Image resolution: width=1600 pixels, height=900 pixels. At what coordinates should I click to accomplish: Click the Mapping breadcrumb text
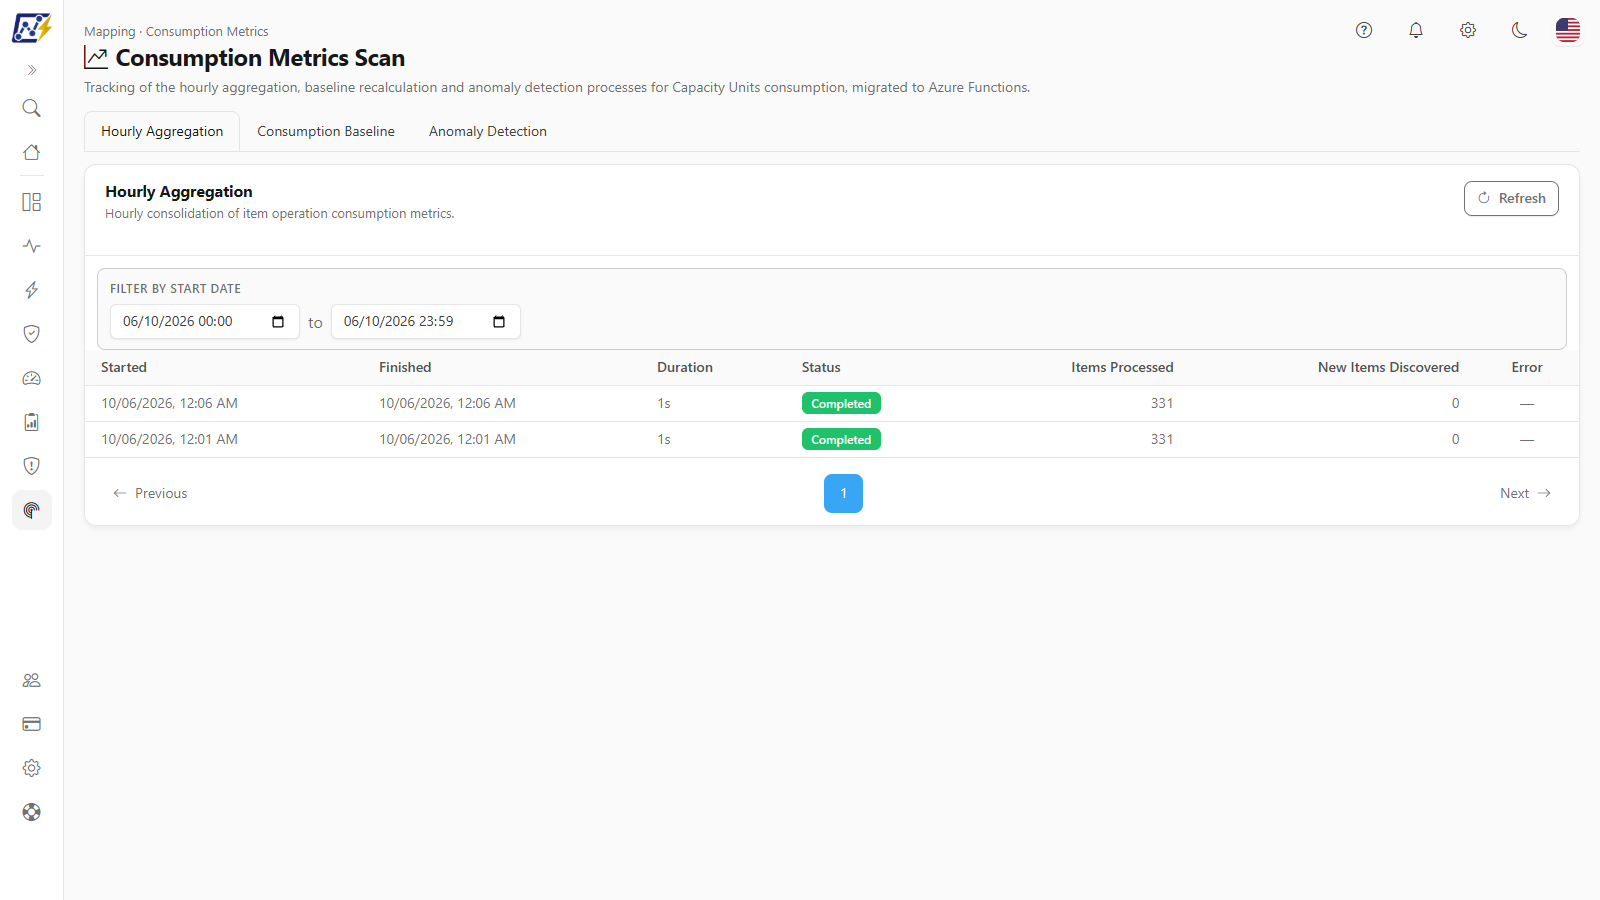point(109,32)
